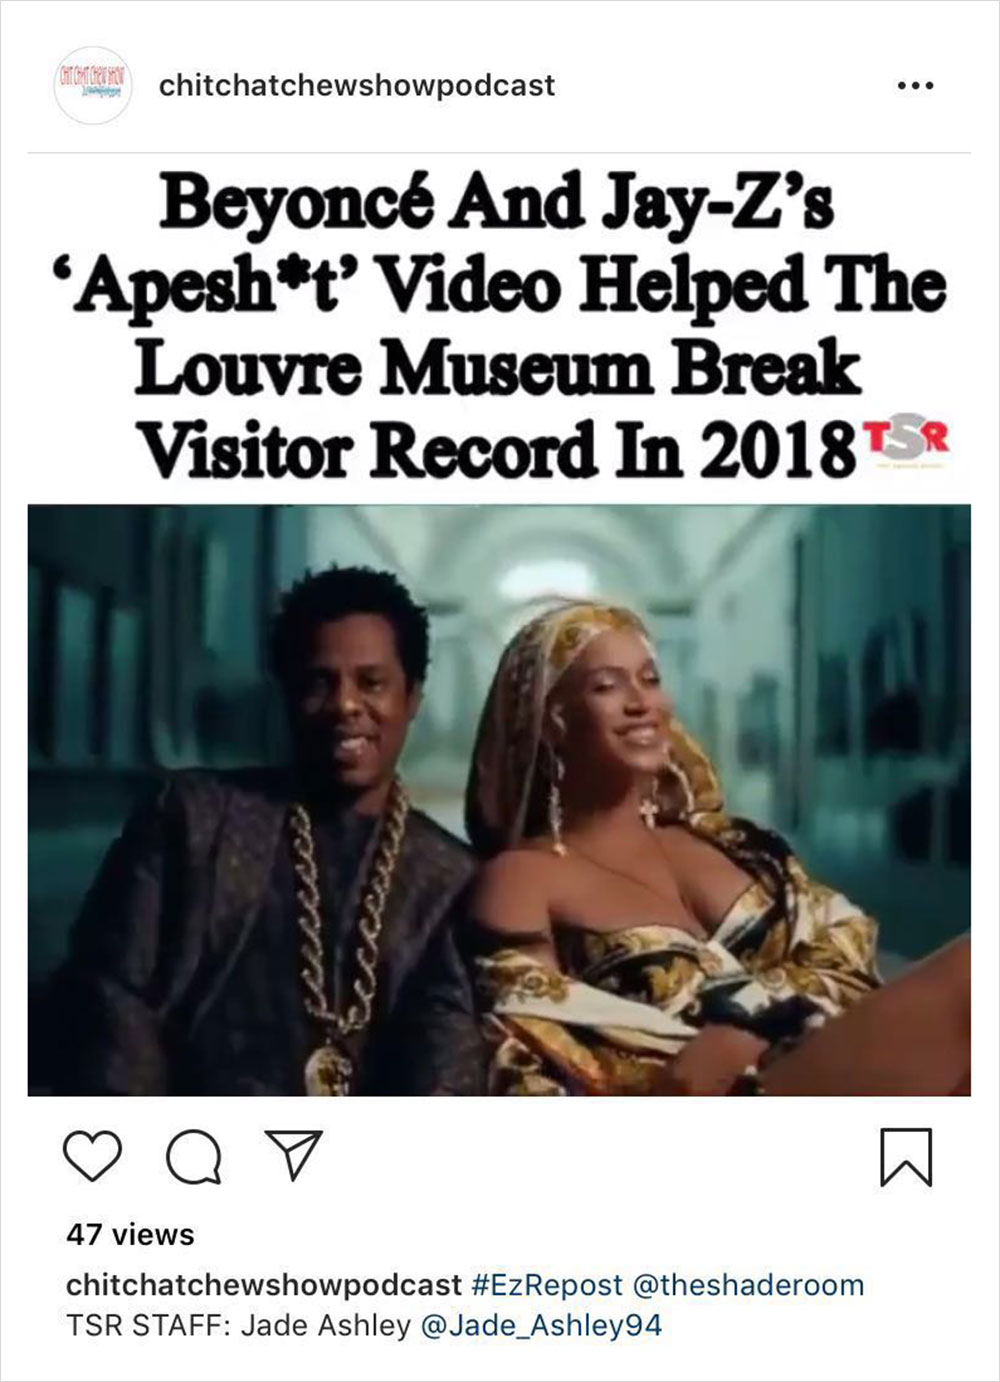Click the TSR logo in the headline
Image resolution: width=1000 pixels, height=1382 pixels.
click(x=903, y=442)
